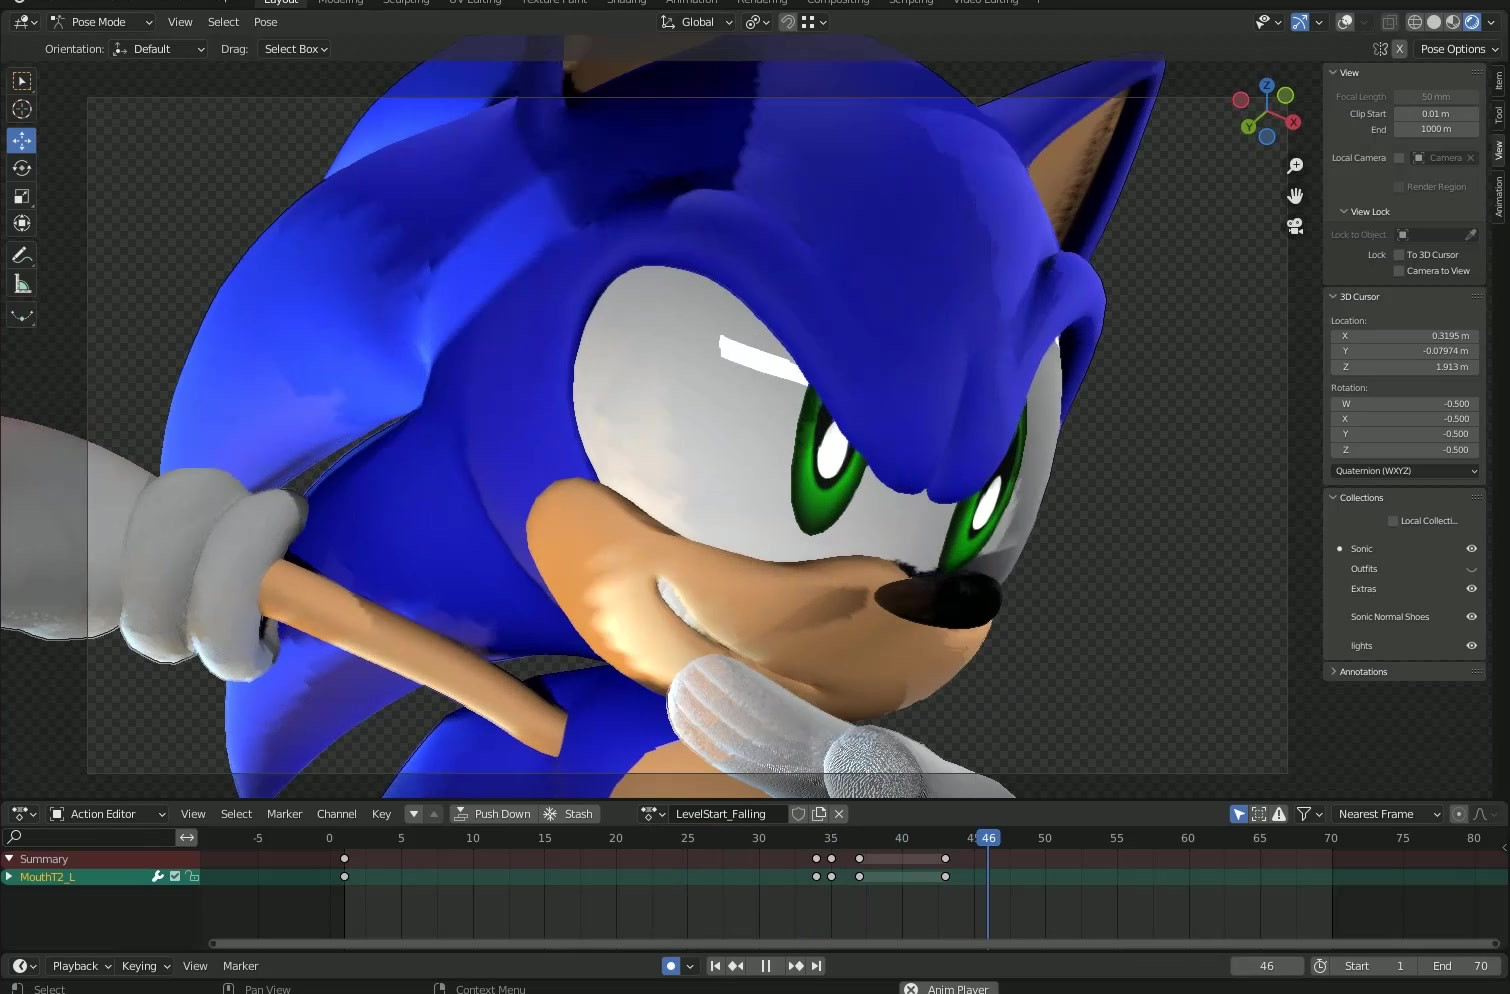Viewport: 1510px width, 994px height.
Task: Jump to next keyframe
Action: (x=796, y=966)
